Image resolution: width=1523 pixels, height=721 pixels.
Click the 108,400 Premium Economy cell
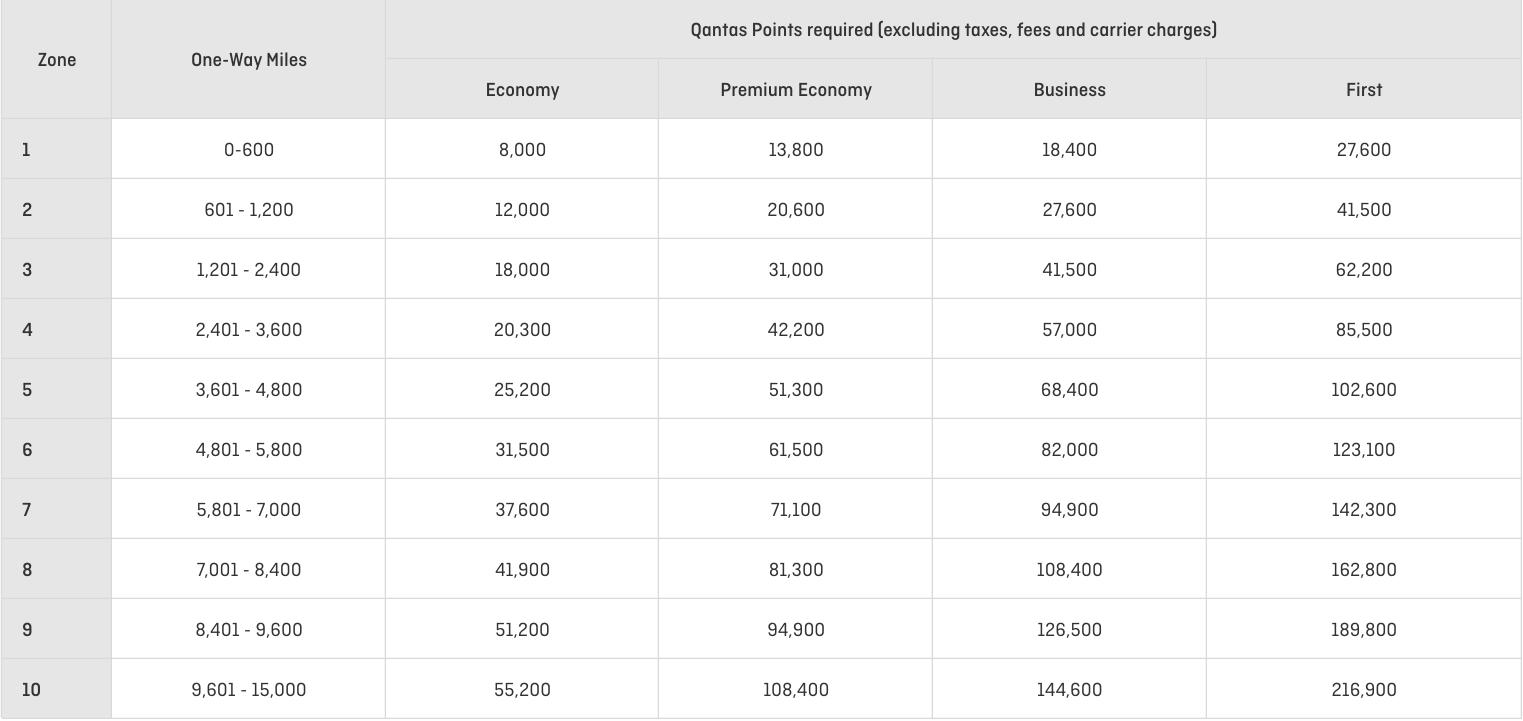(796, 689)
